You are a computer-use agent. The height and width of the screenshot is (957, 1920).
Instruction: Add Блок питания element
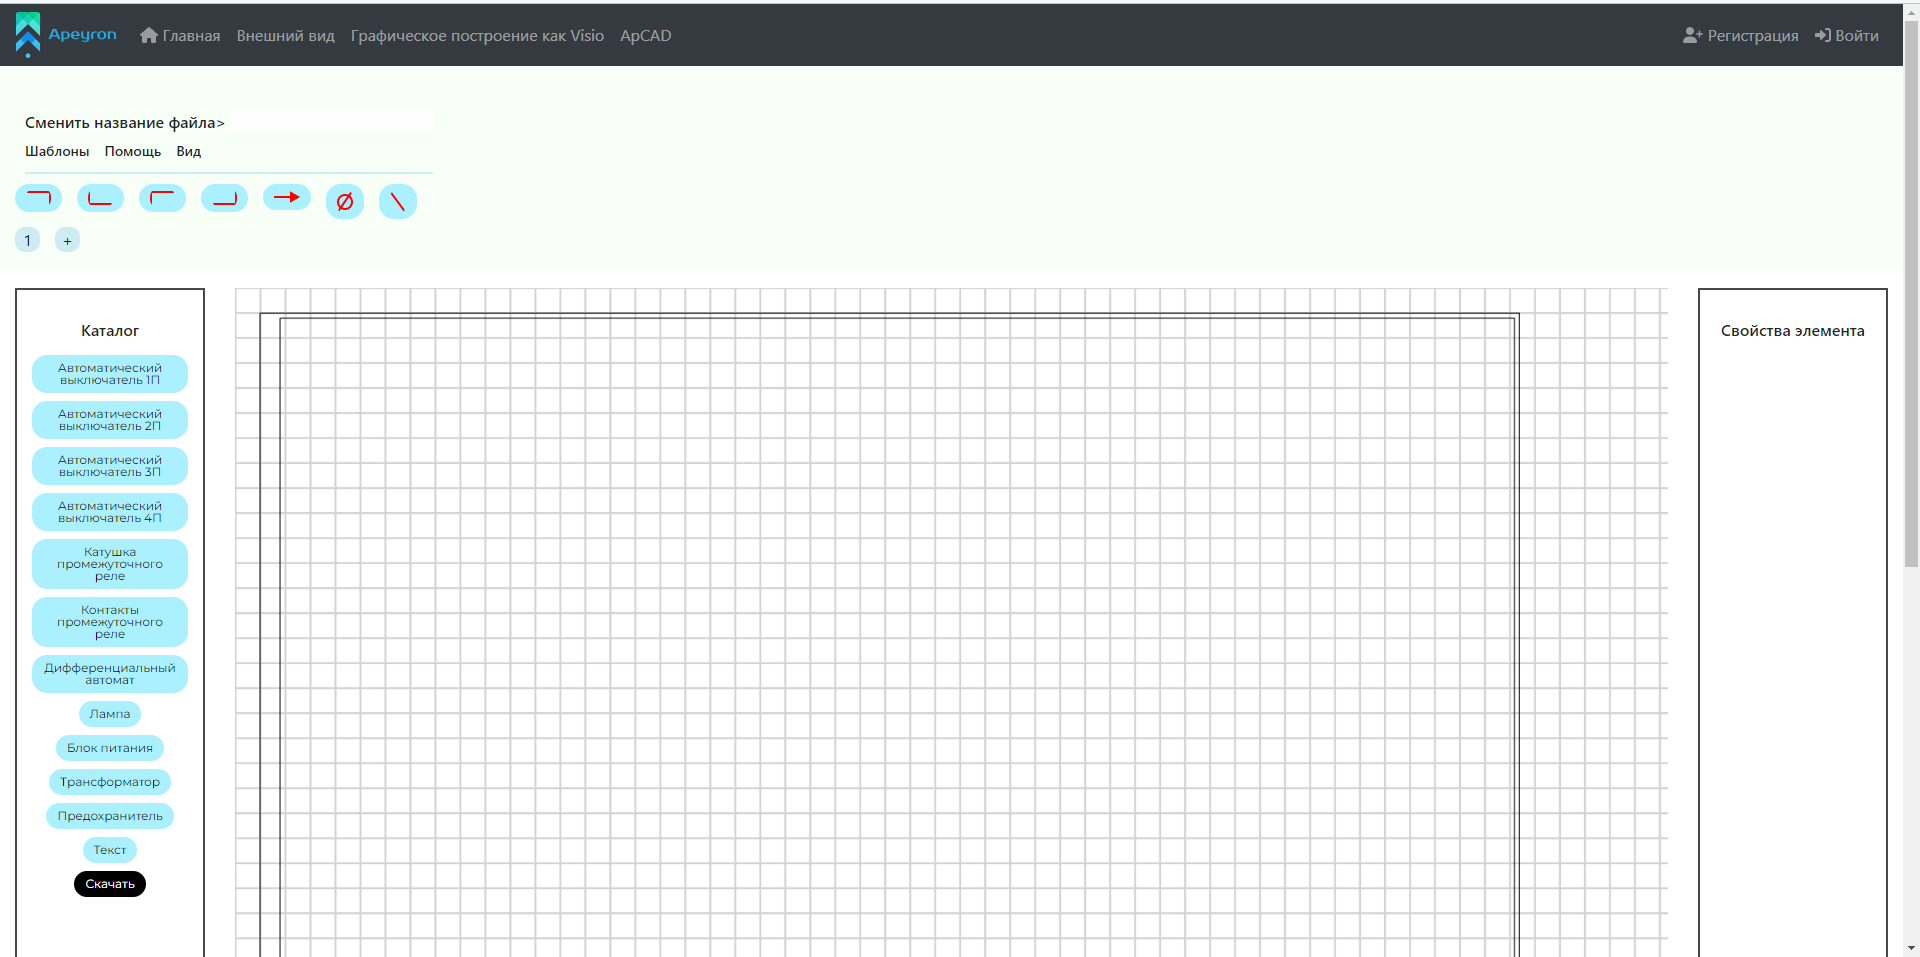[x=110, y=748]
